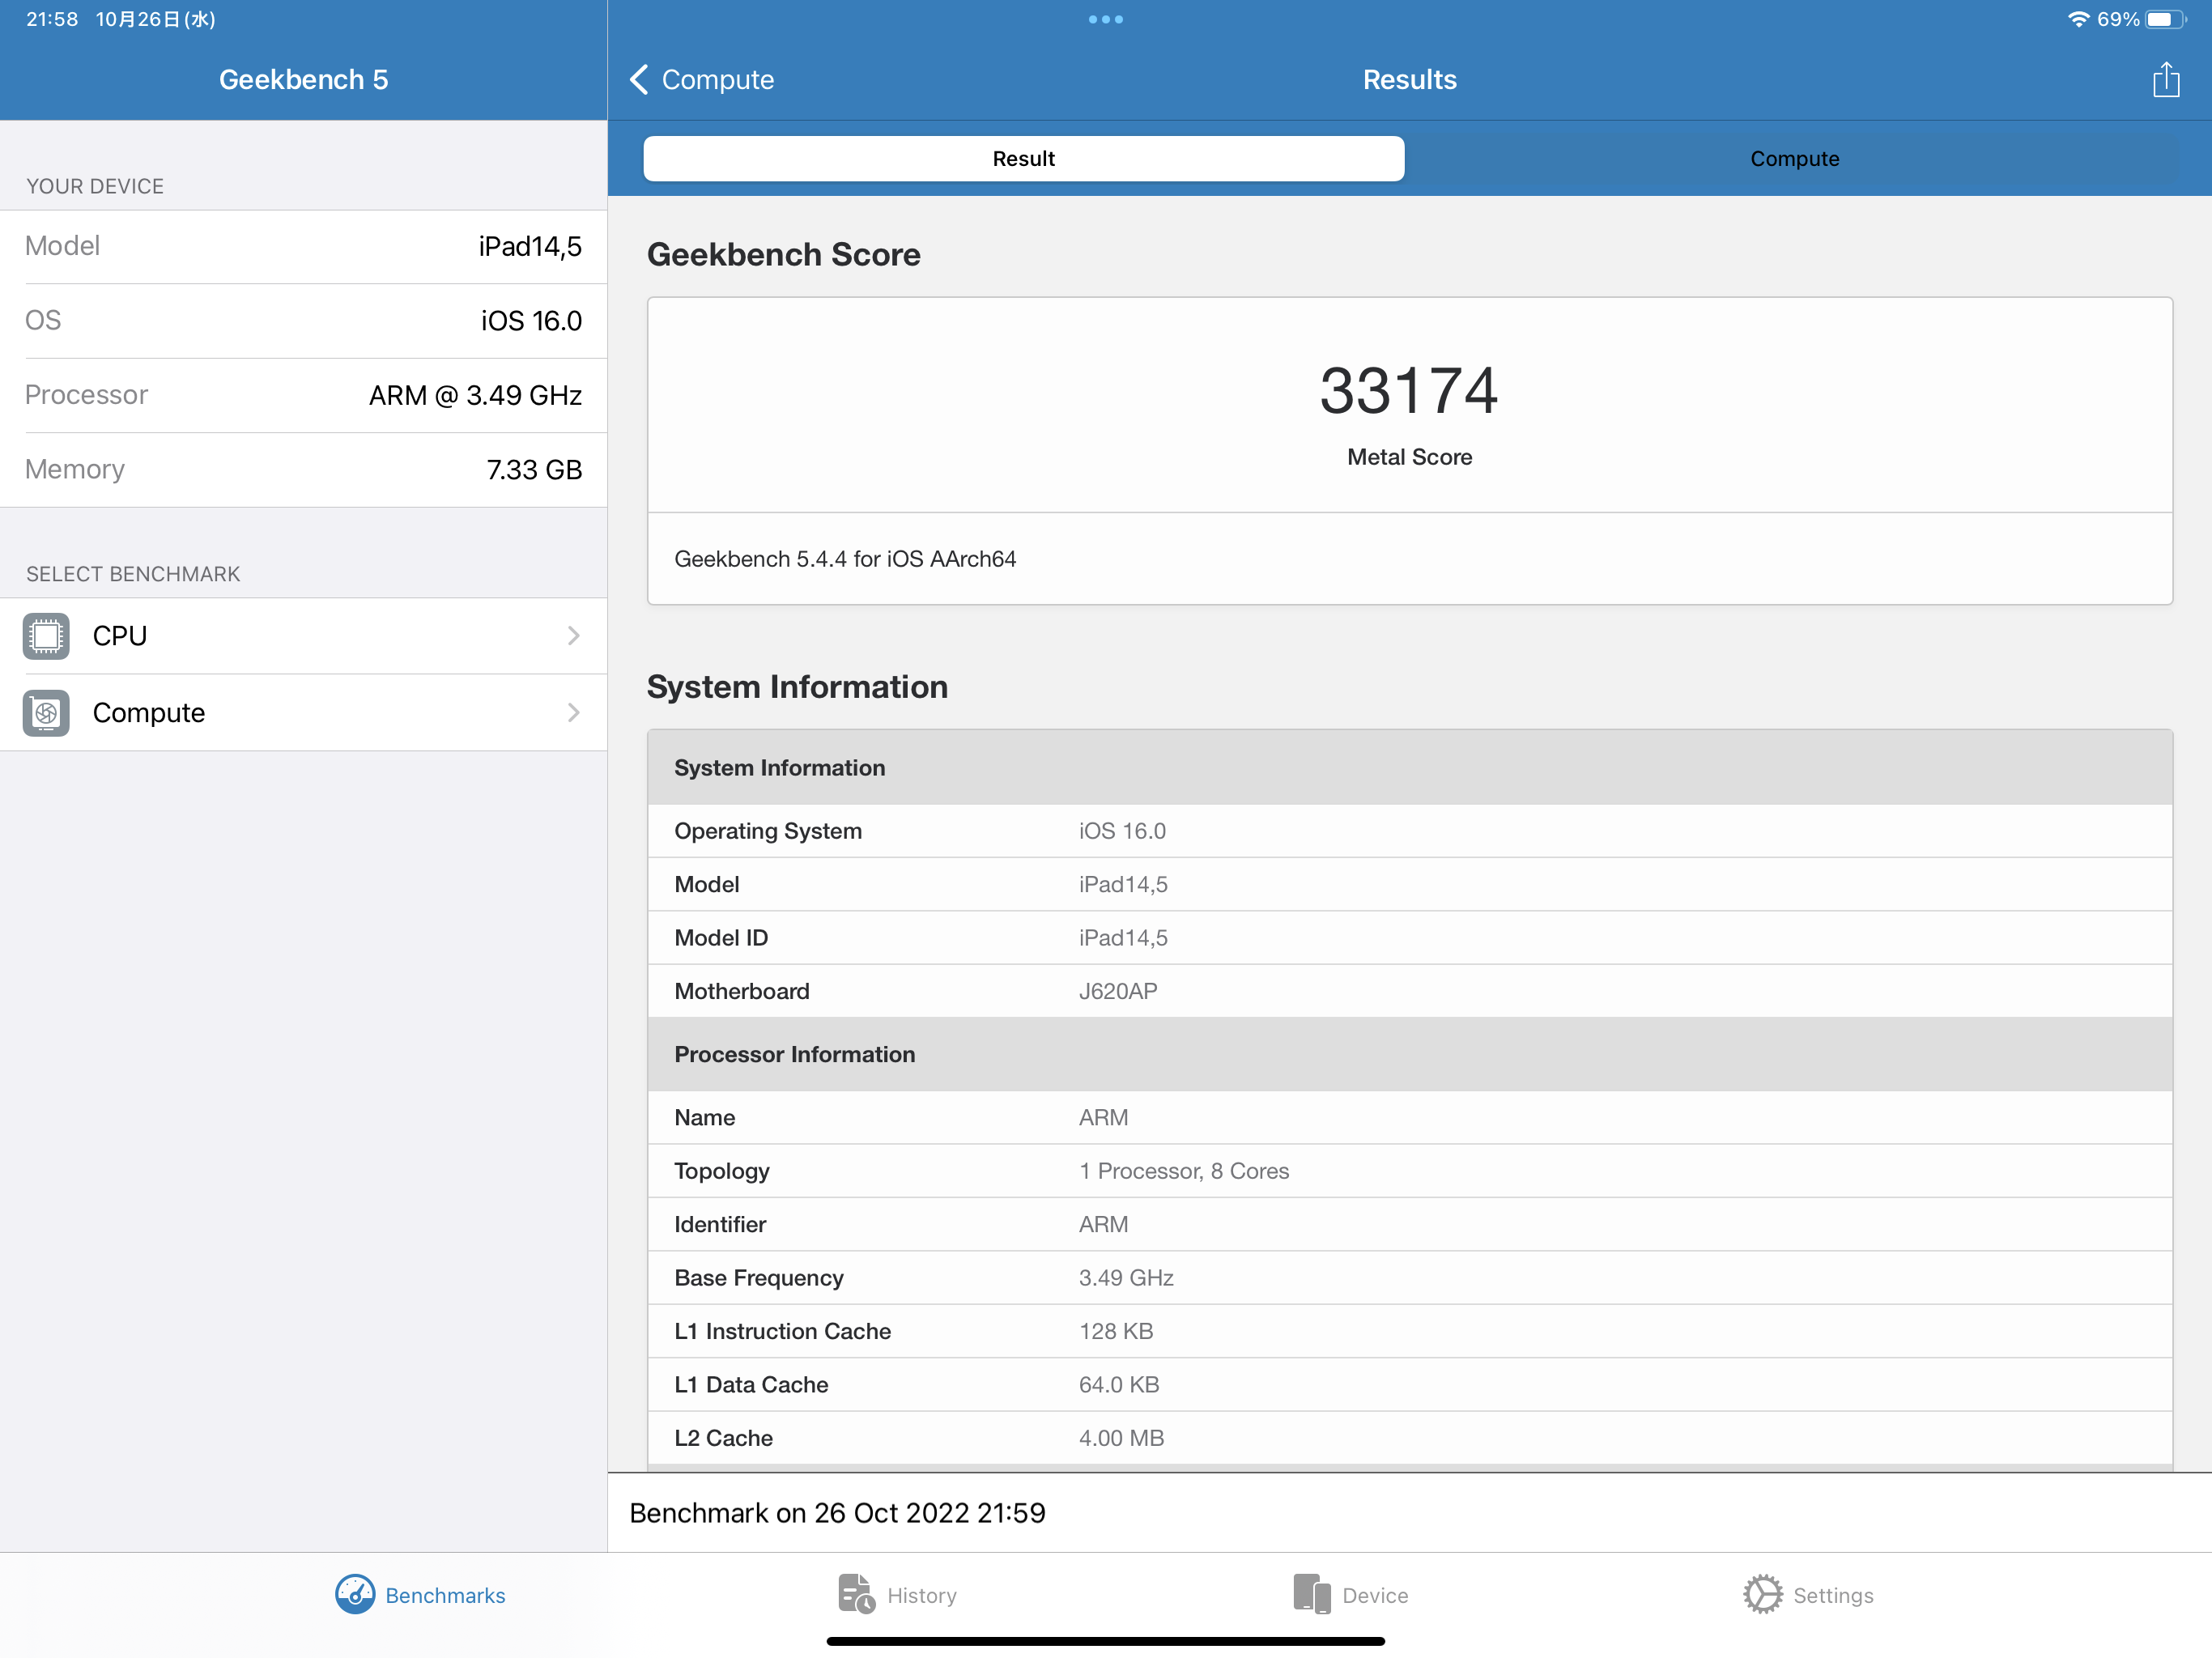
Task: Click the Topology value '1 Processor, 8 Cores'
Action: tap(1184, 1171)
